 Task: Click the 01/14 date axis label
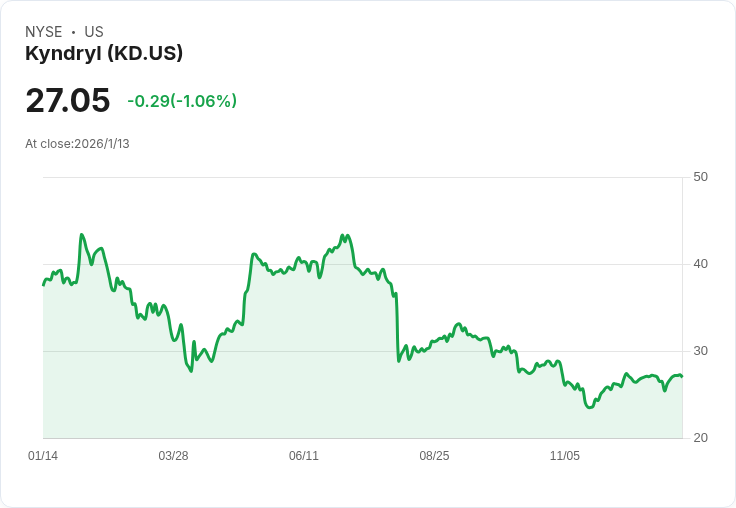coord(43,456)
